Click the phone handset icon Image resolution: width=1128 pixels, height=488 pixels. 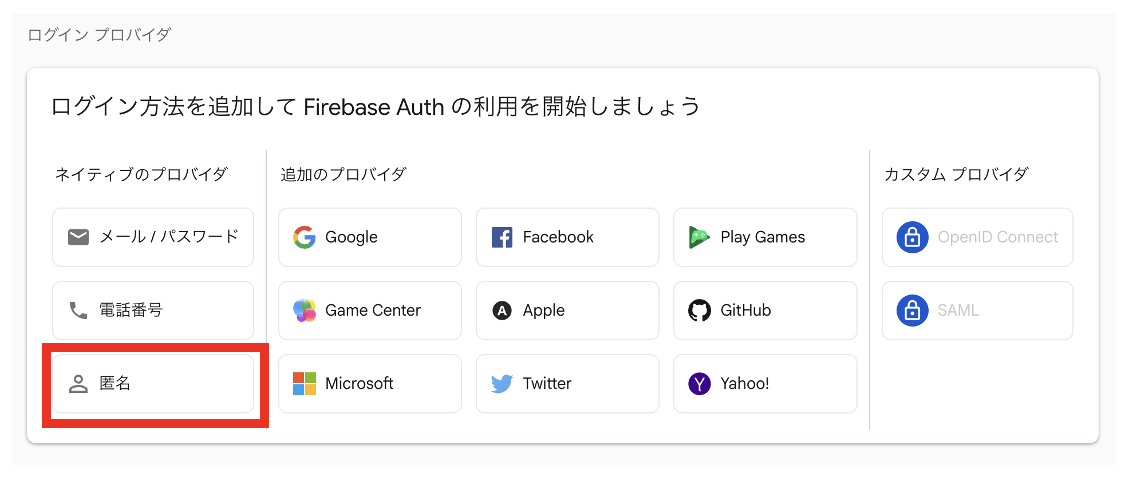[x=78, y=310]
